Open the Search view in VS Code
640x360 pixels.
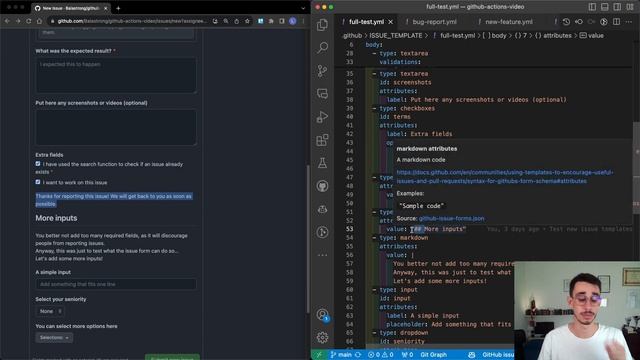(x=322, y=48)
